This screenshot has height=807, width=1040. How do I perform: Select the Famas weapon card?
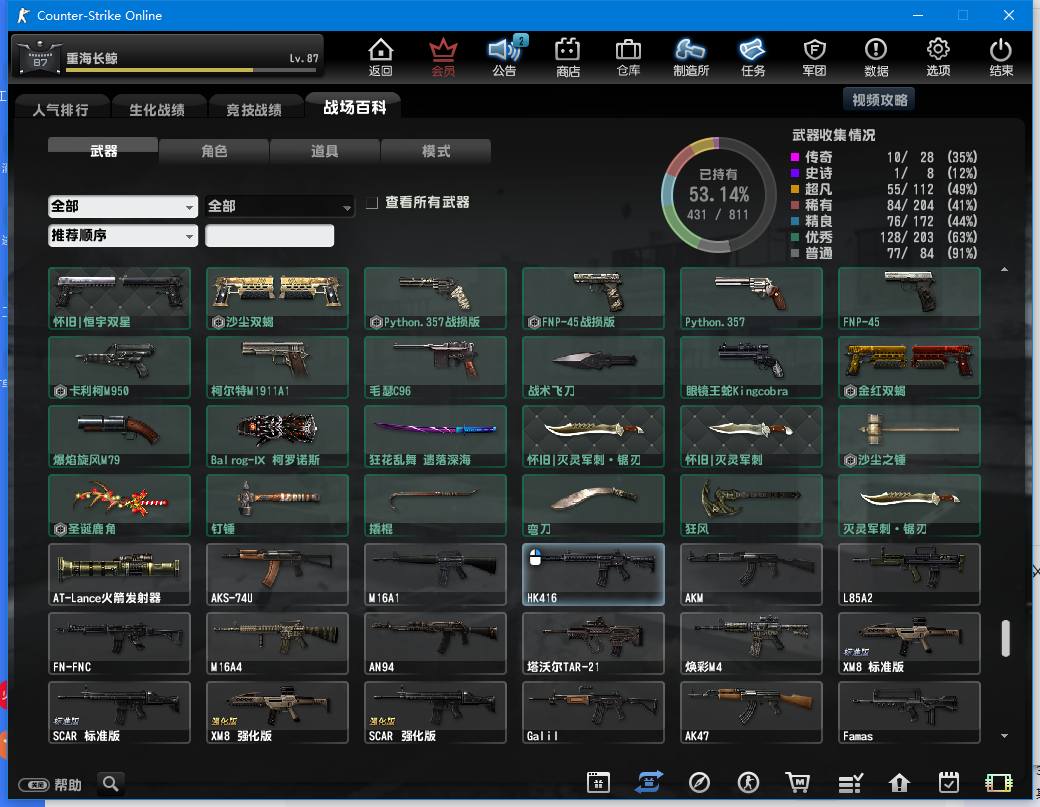tap(909, 712)
